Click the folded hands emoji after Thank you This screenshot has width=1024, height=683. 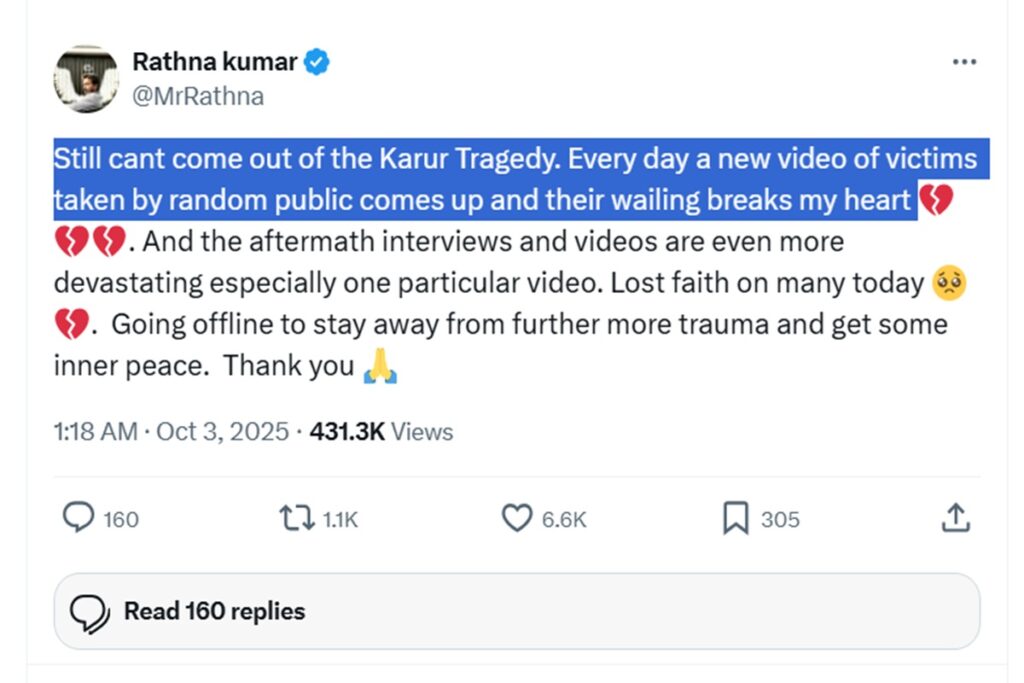[x=380, y=367]
